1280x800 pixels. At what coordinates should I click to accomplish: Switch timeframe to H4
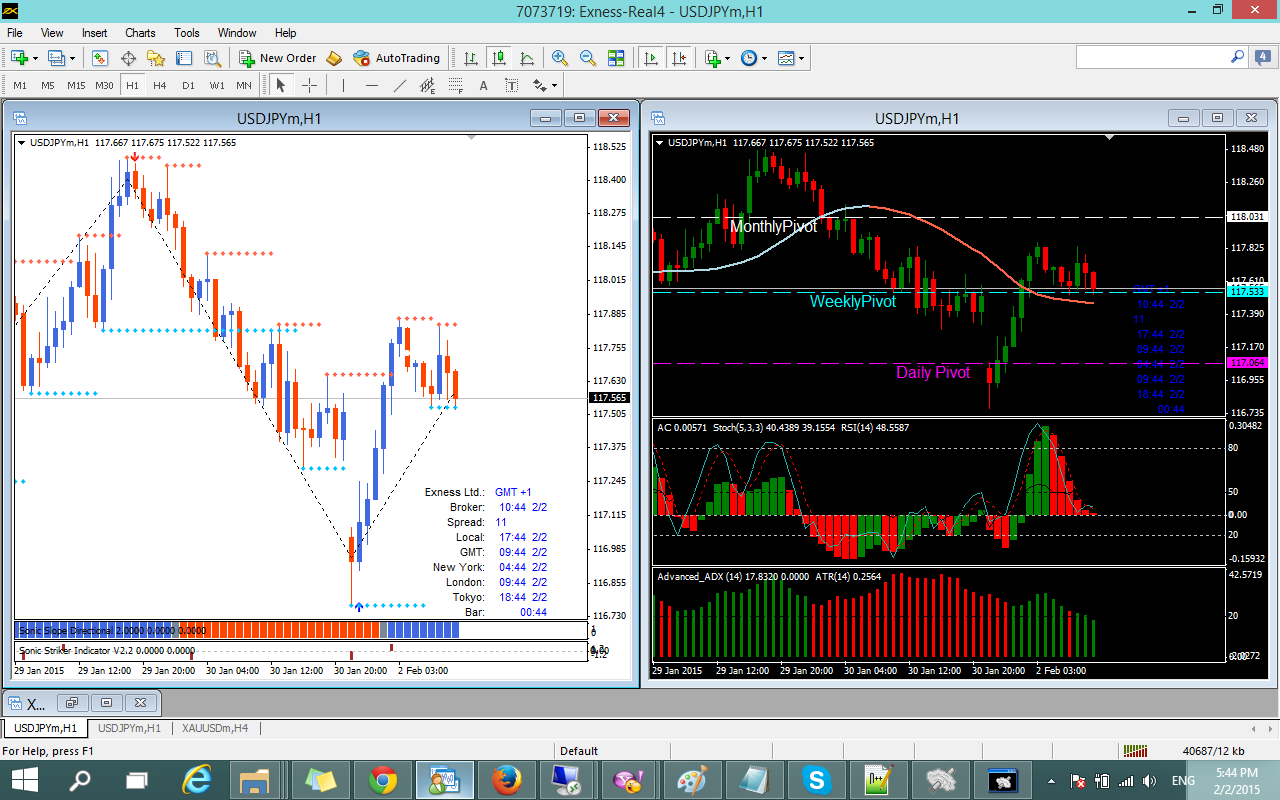click(160, 85)
